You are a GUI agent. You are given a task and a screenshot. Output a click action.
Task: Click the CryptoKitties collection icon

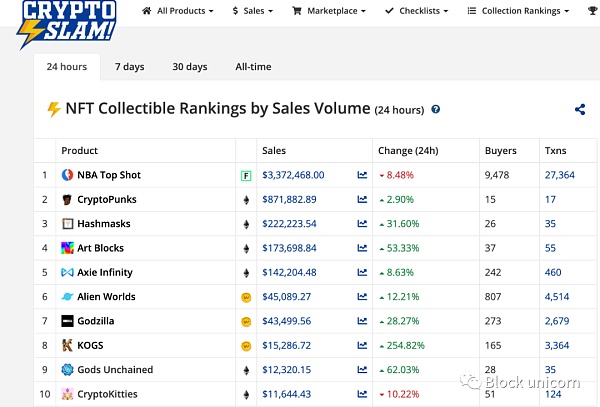click(x=67, y=394)
